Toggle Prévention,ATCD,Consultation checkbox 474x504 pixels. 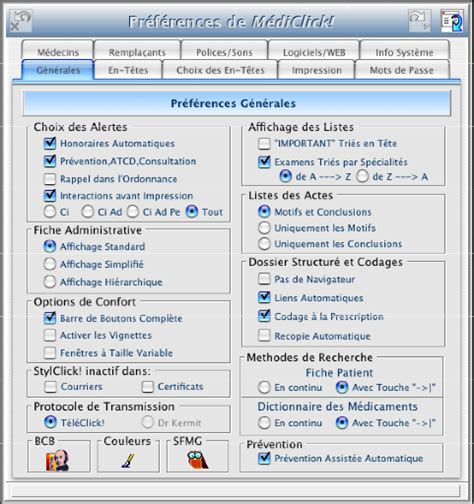50,161
